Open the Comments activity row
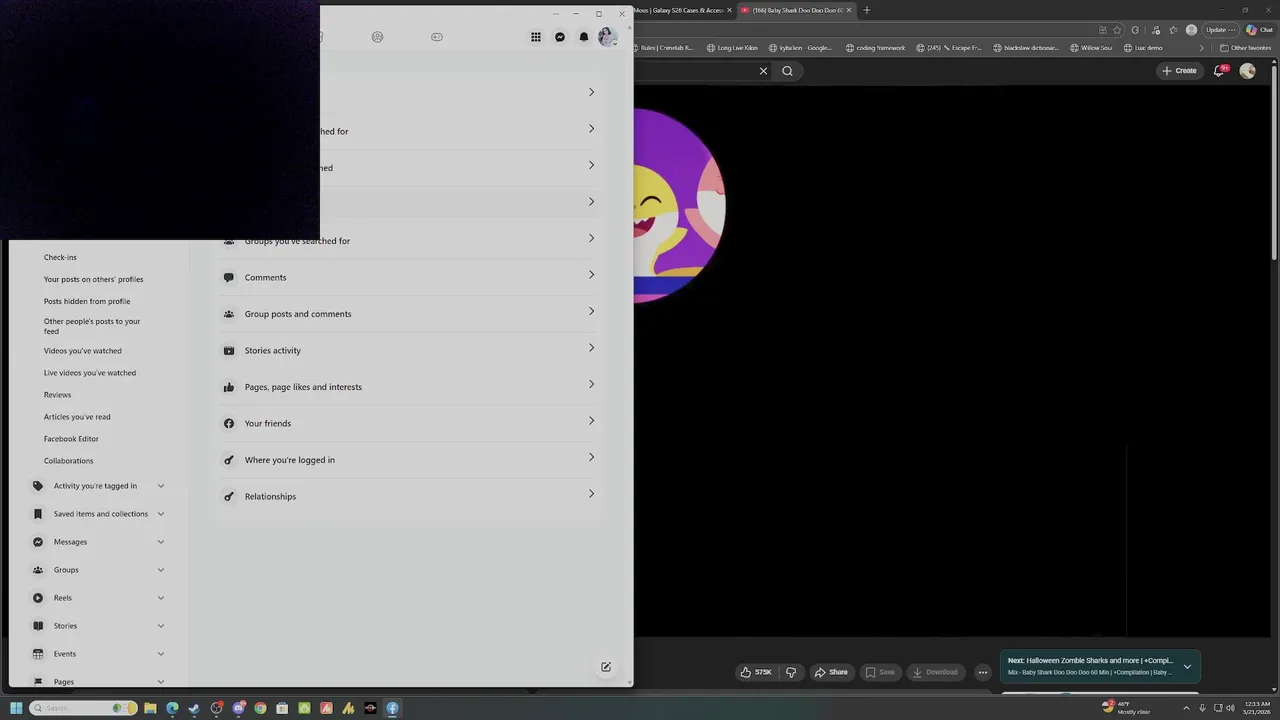The width and height of the screenshot is (1280, 720). 408,277
